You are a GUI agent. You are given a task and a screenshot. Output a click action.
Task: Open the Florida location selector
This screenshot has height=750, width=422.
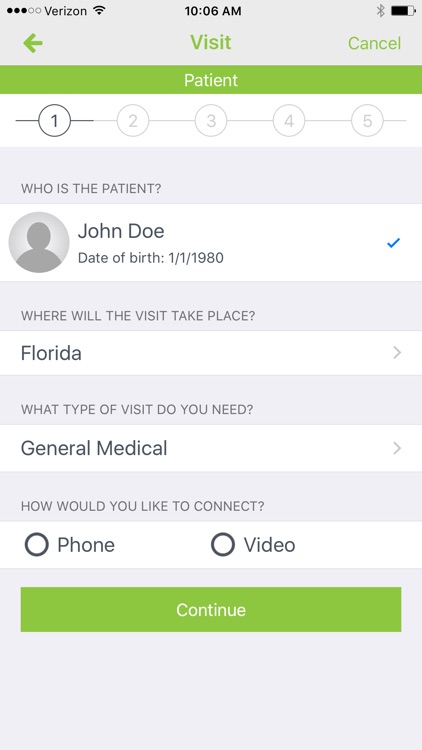point(211,353)
